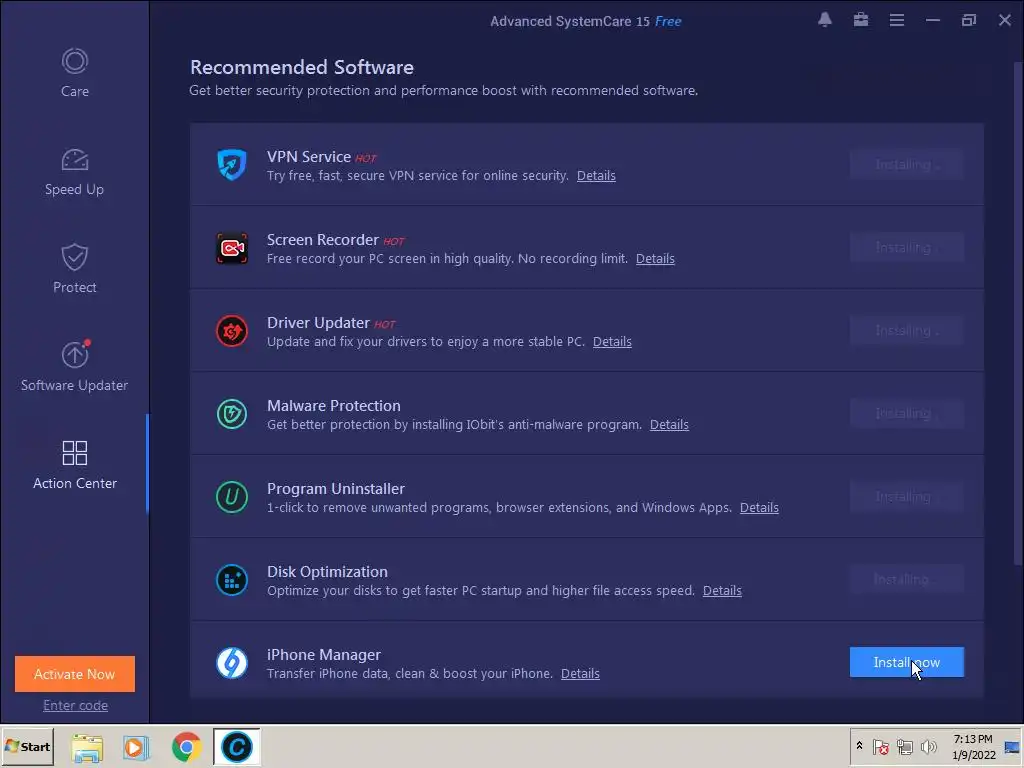Click the vertical scrollbar of the software list

(x=1018, y=313)
